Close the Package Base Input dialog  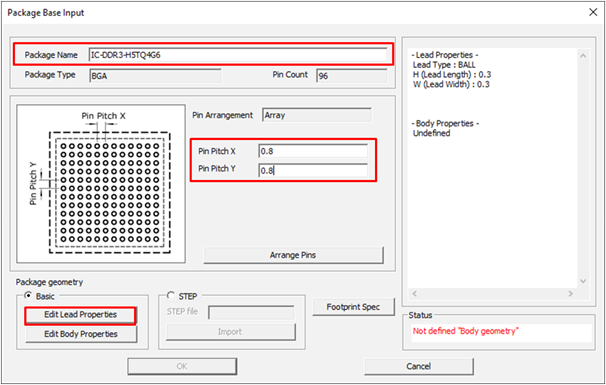tap(593, 12)
